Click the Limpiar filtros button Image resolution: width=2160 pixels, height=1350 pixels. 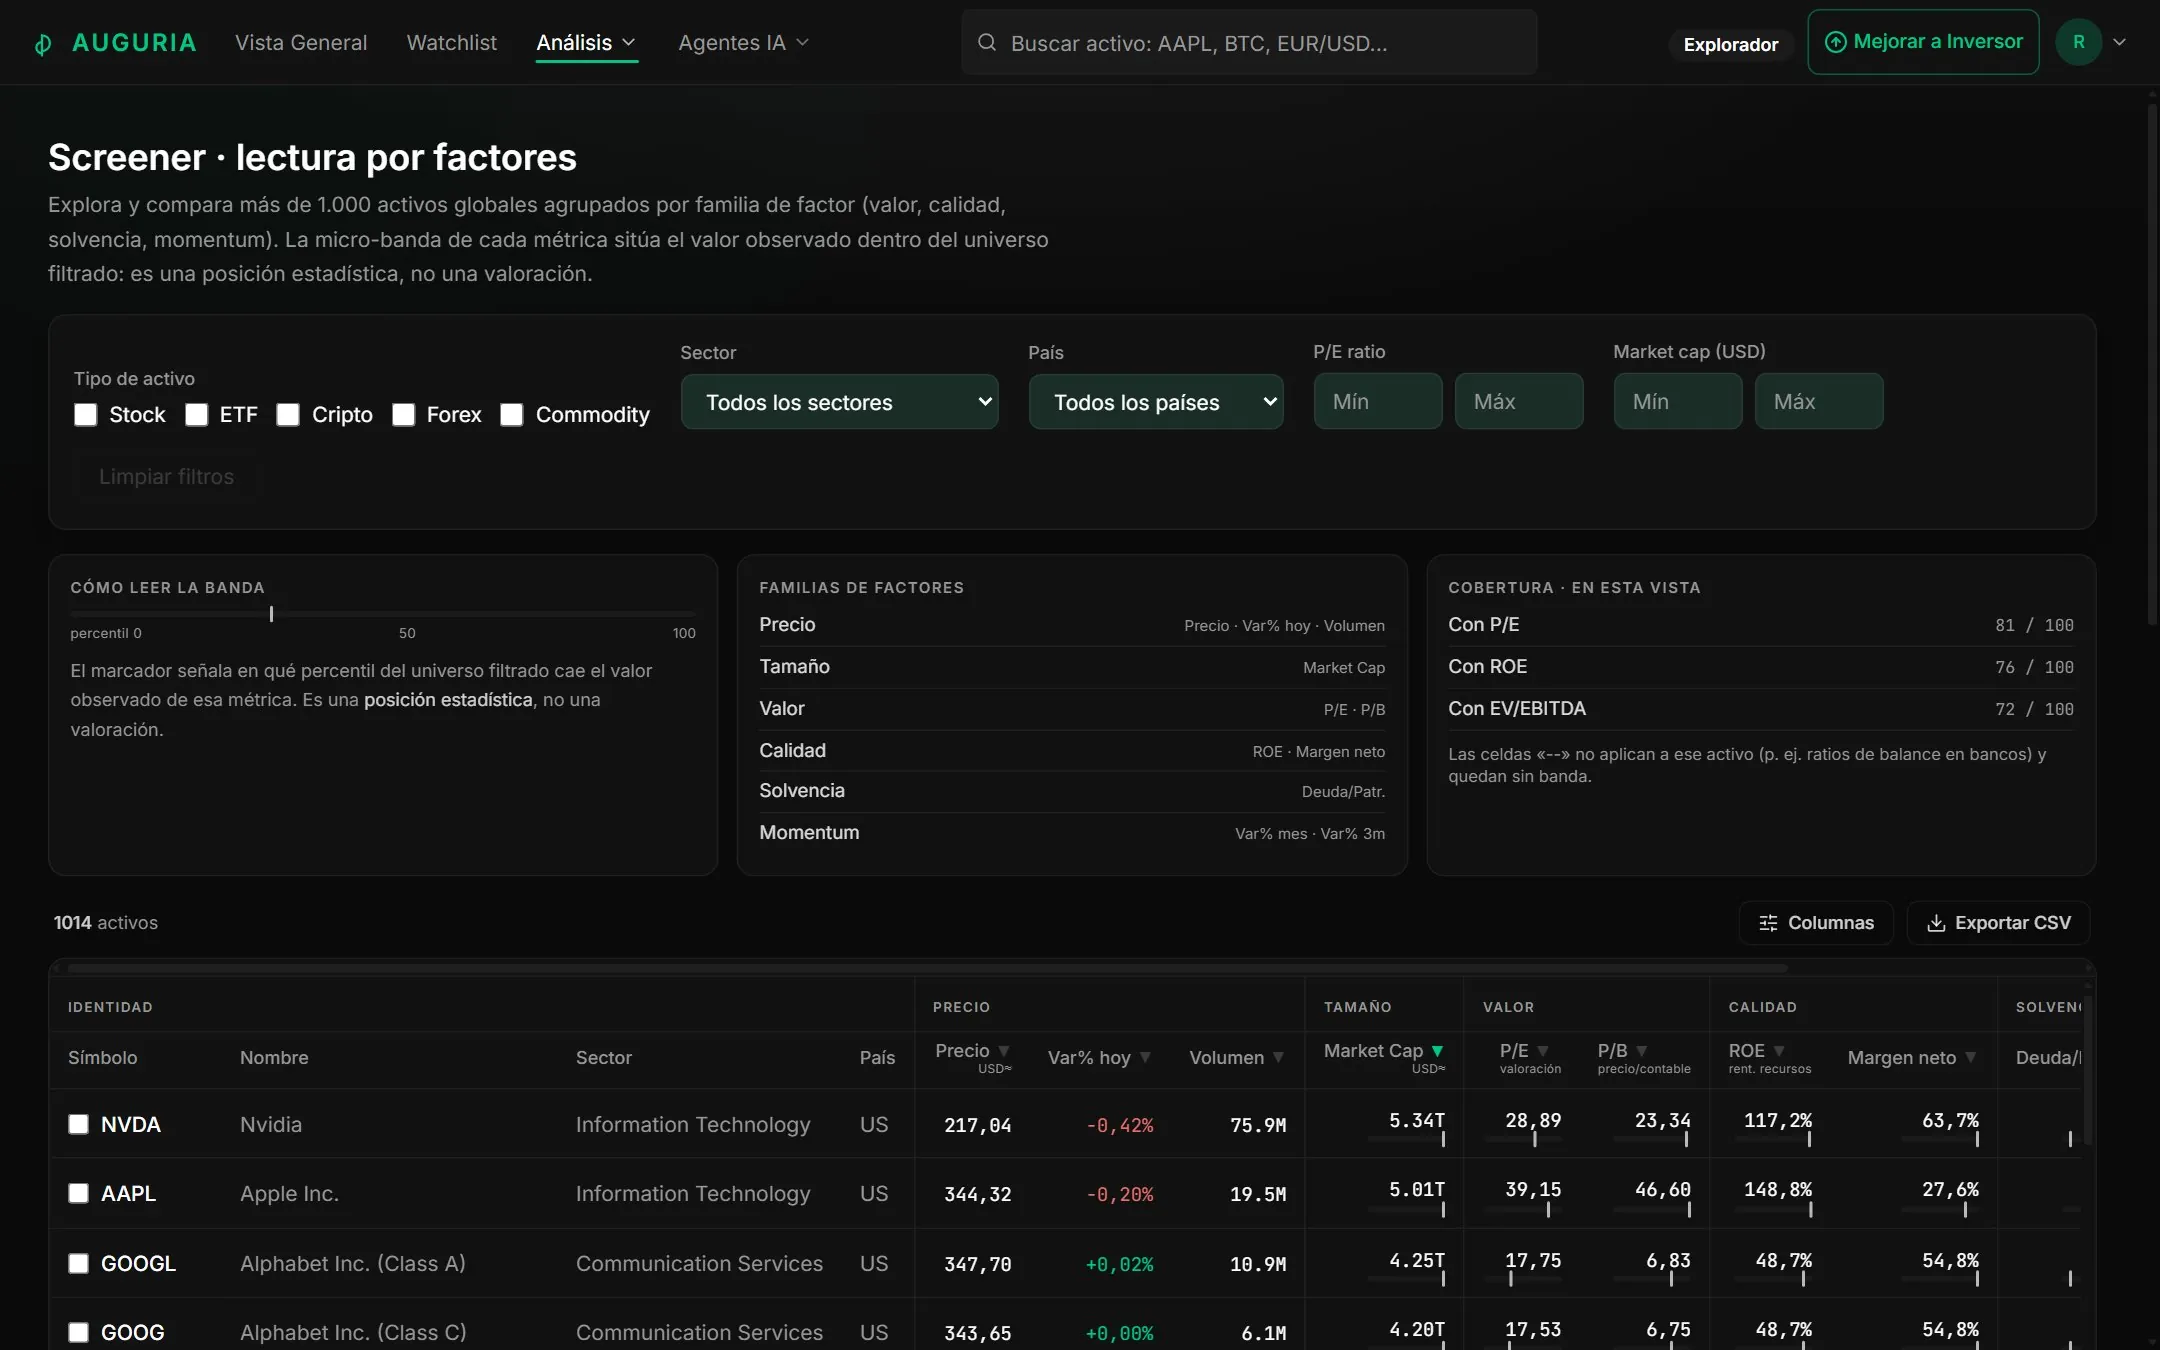click(x=166, y=477)
